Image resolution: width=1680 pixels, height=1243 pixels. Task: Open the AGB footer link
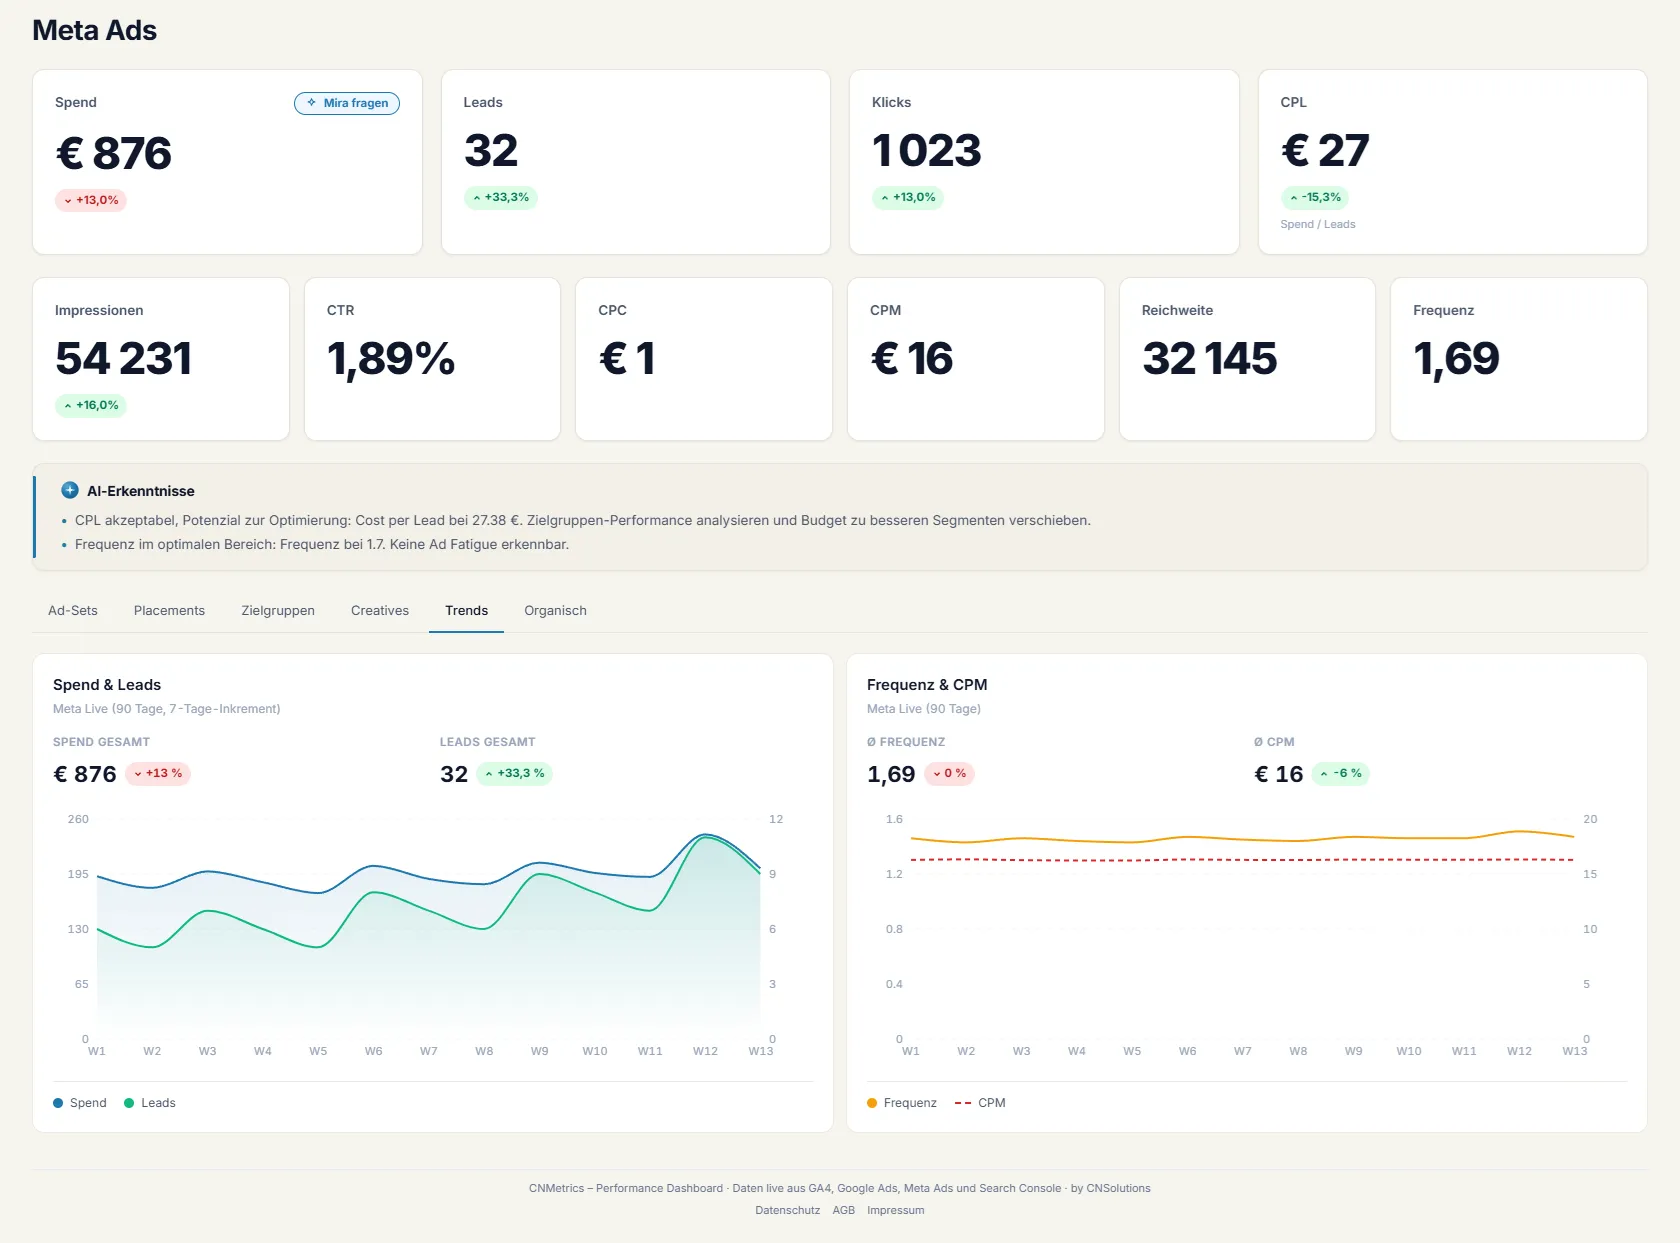click(x=844, y=1210)
